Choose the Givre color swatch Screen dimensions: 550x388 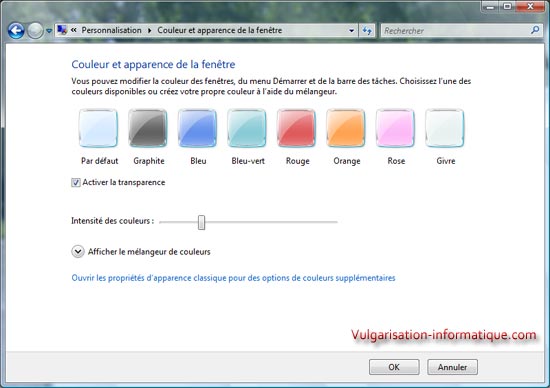(444, 128)
